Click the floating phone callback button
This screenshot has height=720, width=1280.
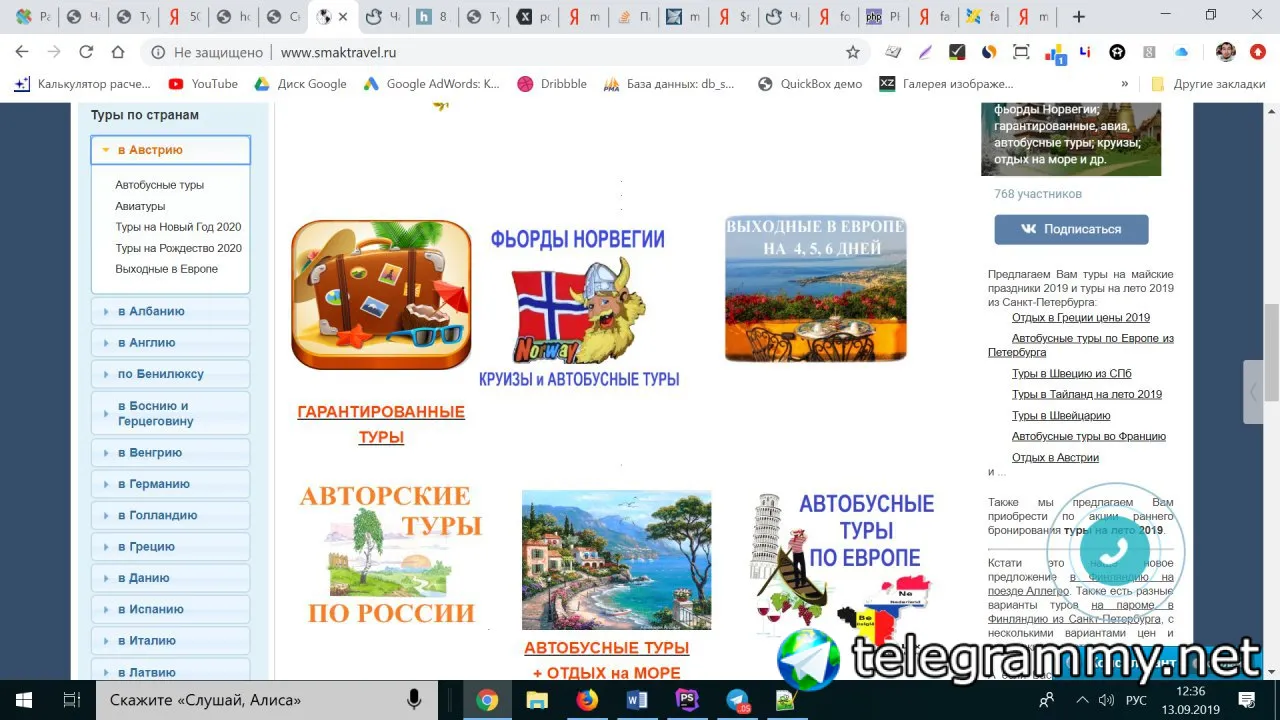point(1116,551)
